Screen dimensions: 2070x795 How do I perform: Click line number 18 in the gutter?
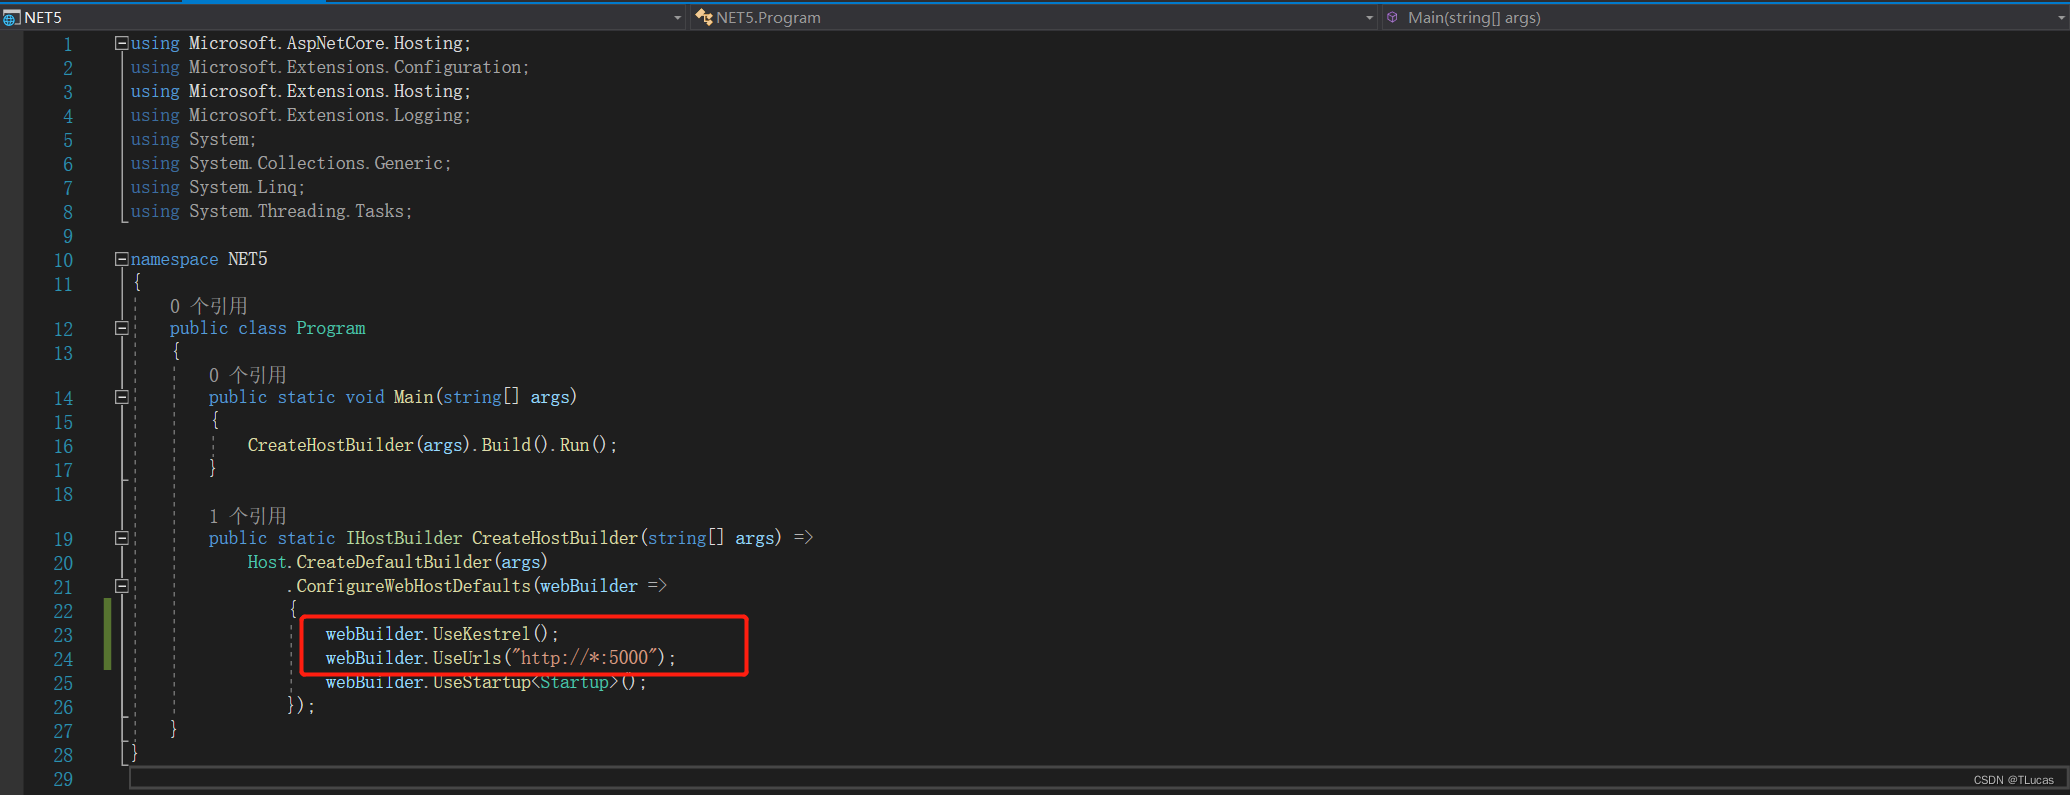pos(63,494)
